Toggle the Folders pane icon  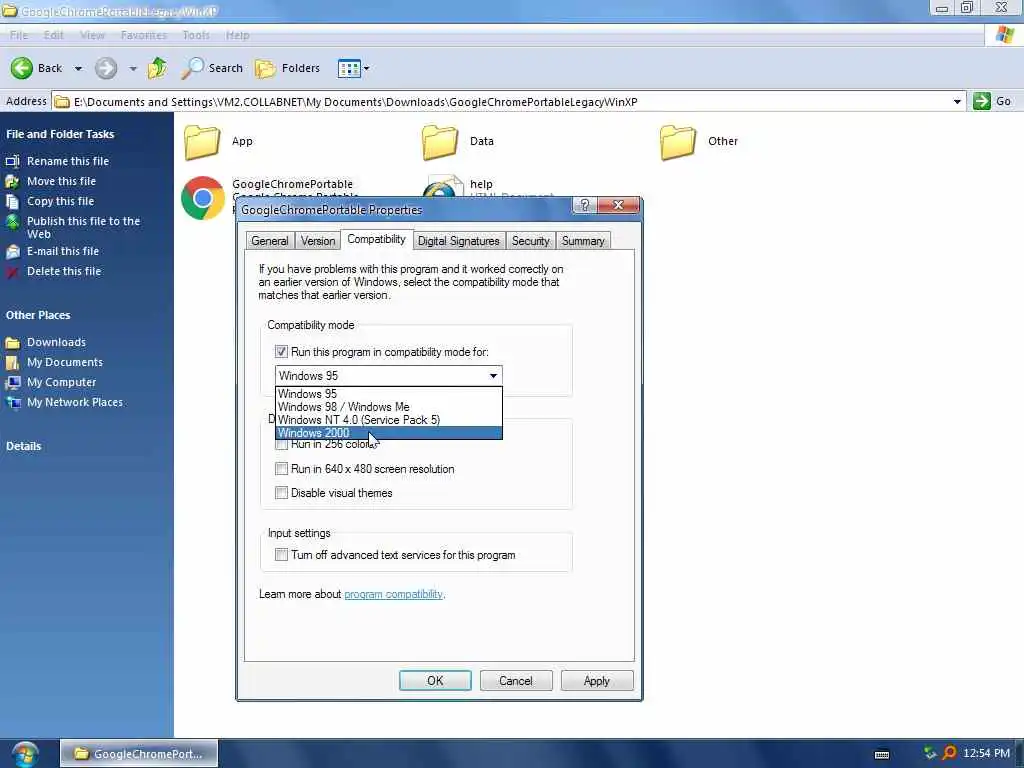point(265,68)
